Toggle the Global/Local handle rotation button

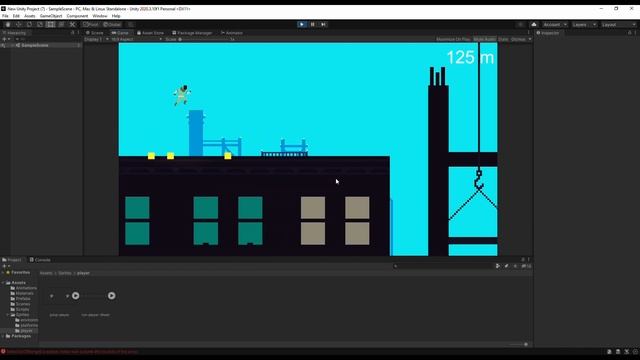click(111, 24)
